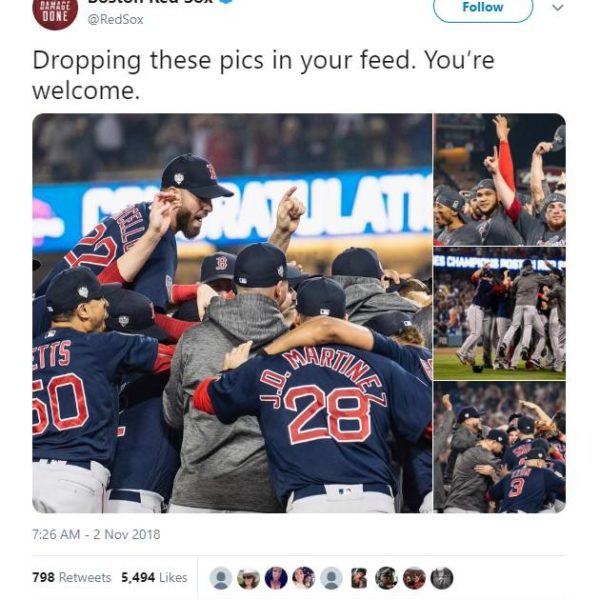600x600 pixels.
Task: Expand the tweet options chevron
Action: point(558,8)
